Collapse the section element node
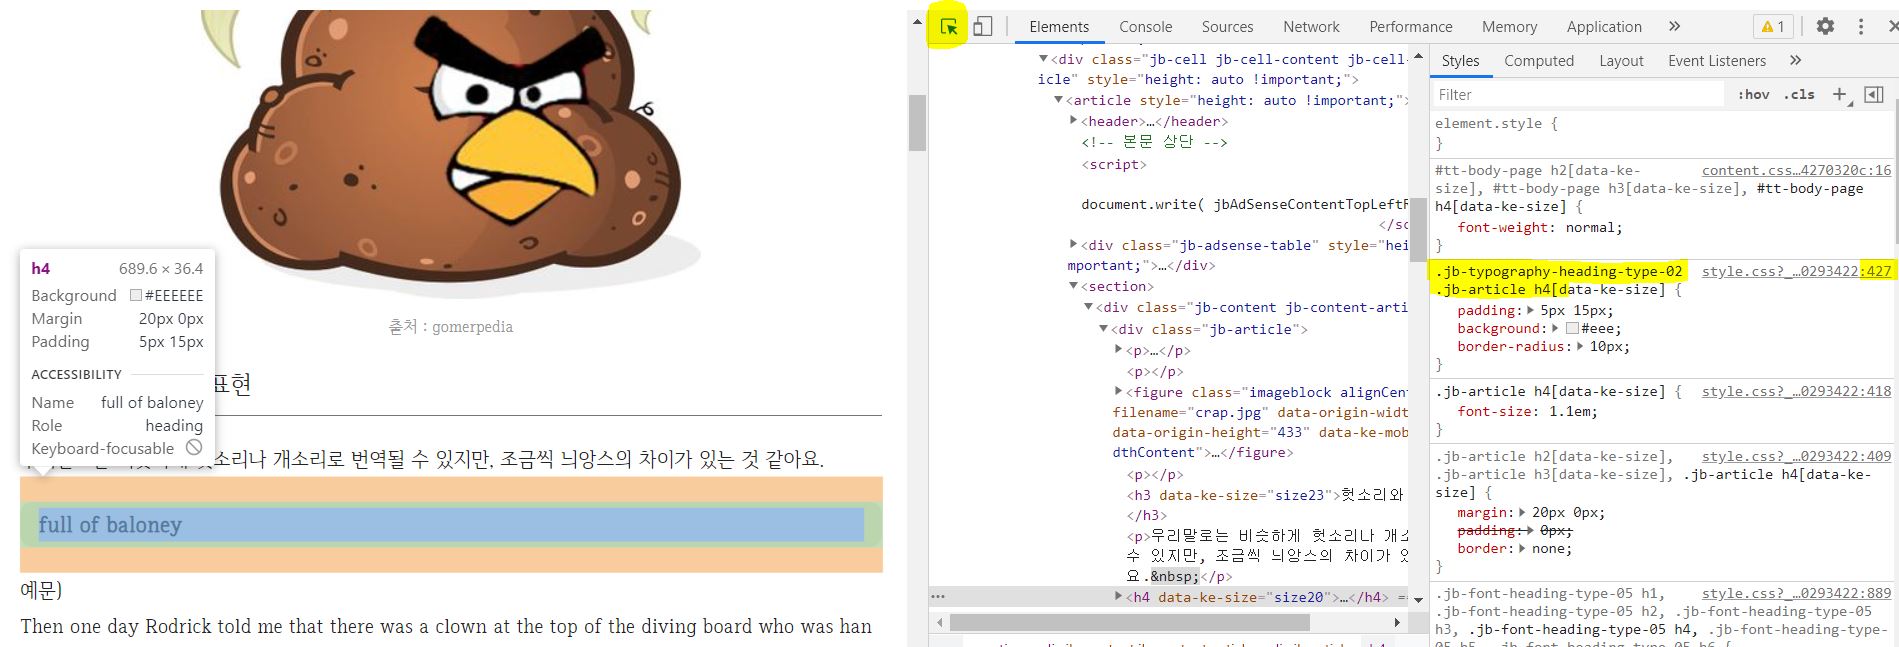Screen dimensions: 1899x647 point(1074,286)
